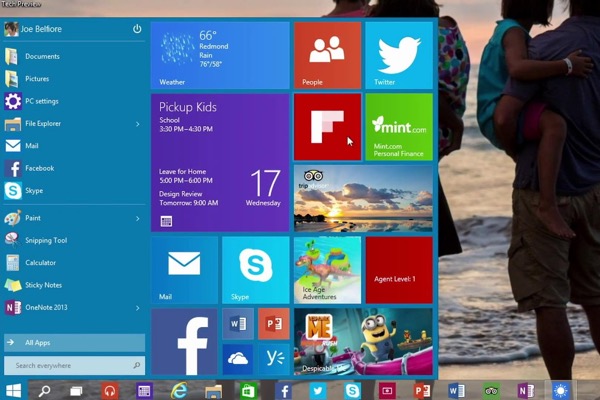Open the Weather live tile
This screenshot has height=400, width=600.
pyautogui.click(x=220, y=55)
